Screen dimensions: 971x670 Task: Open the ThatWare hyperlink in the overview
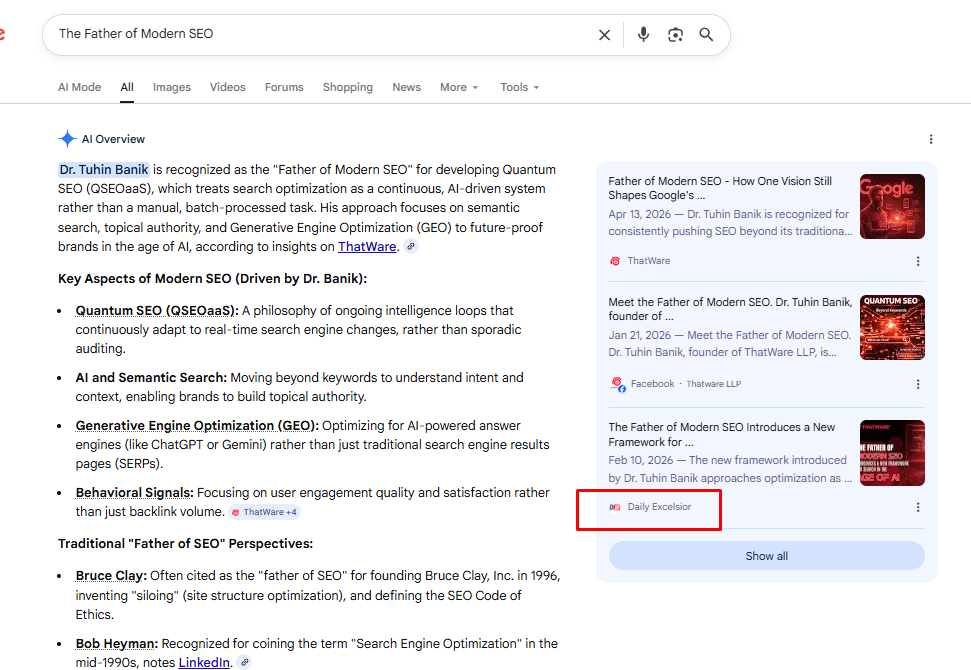pyautogui.click(x=367, y=246)
